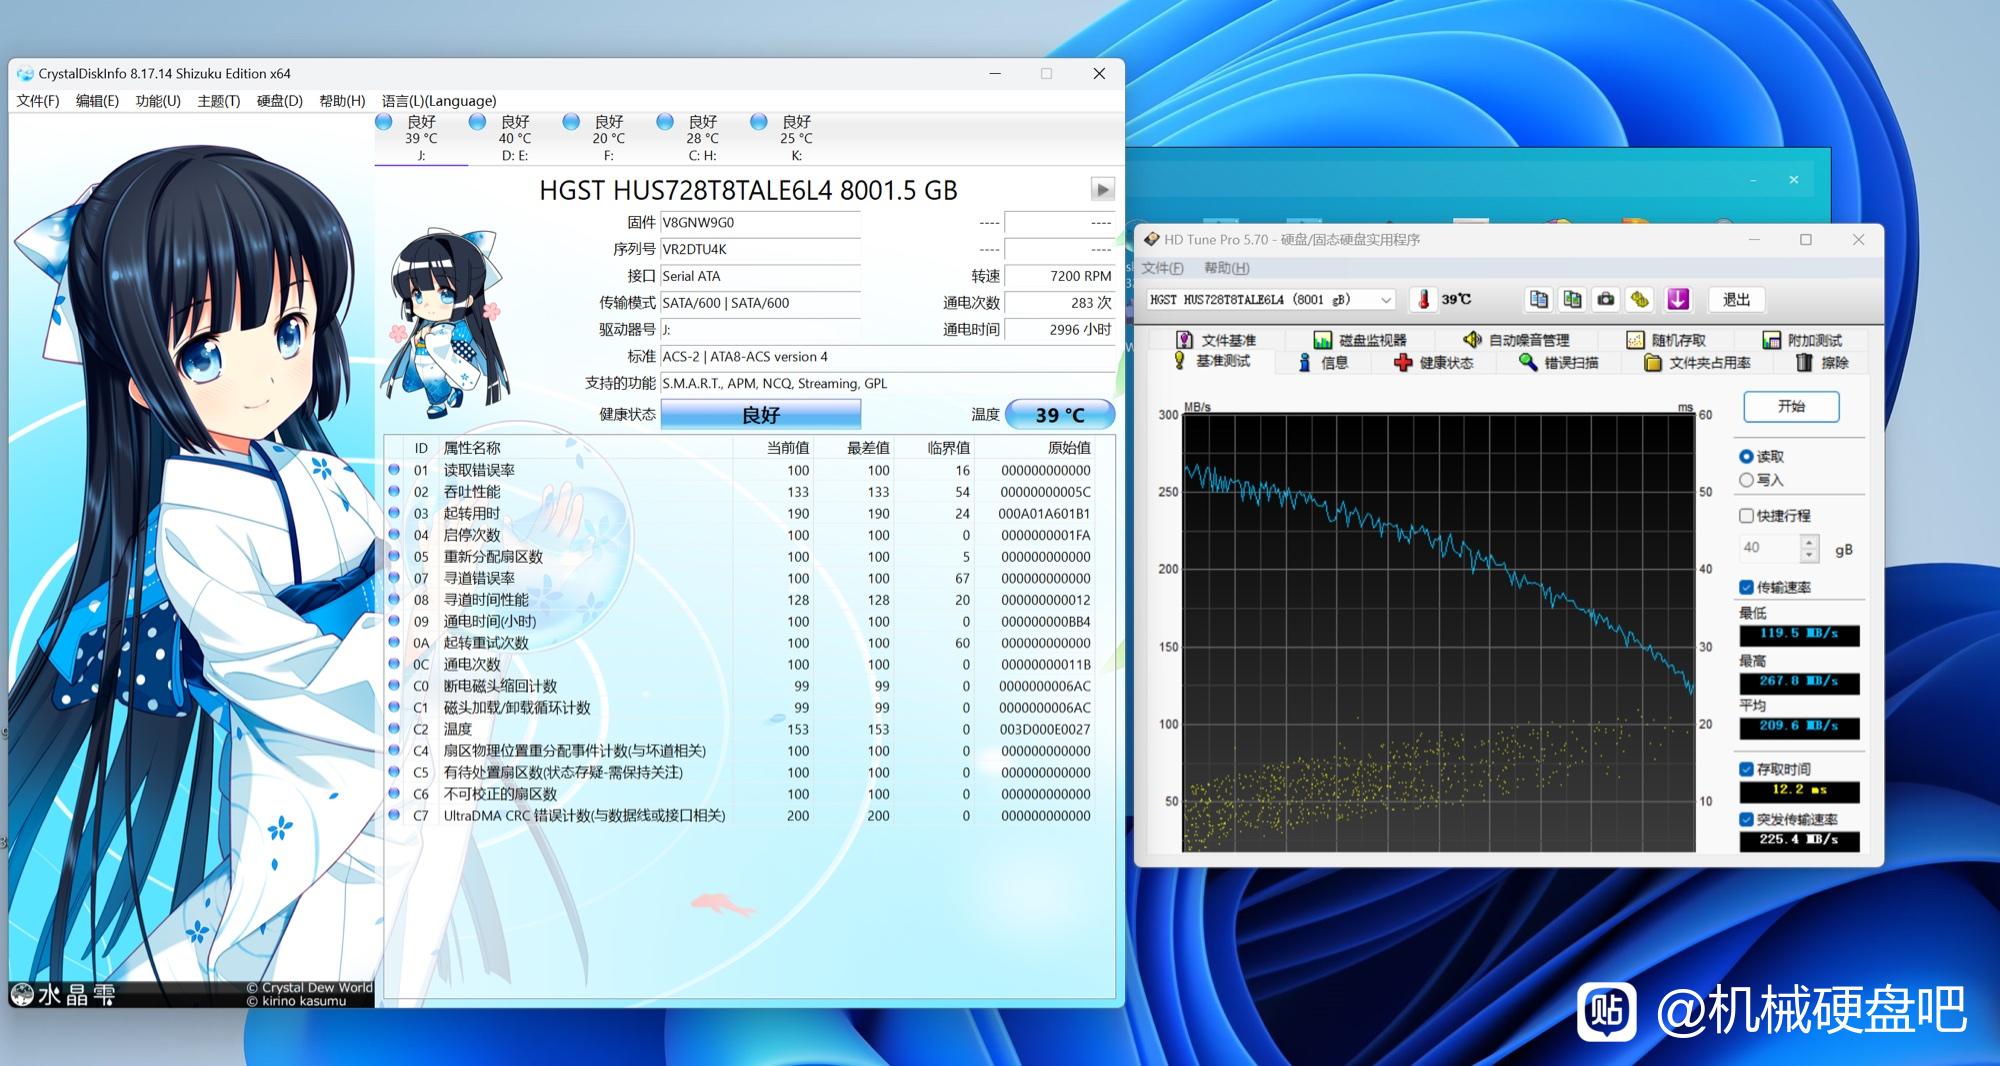
Task: Decrease the 快捷行程 gB stepper value
Action: tap(1809, 555)
